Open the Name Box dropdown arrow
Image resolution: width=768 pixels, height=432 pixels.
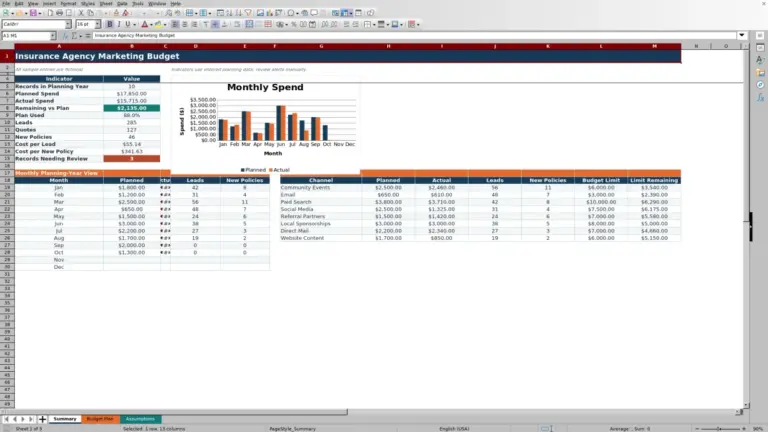52,36
